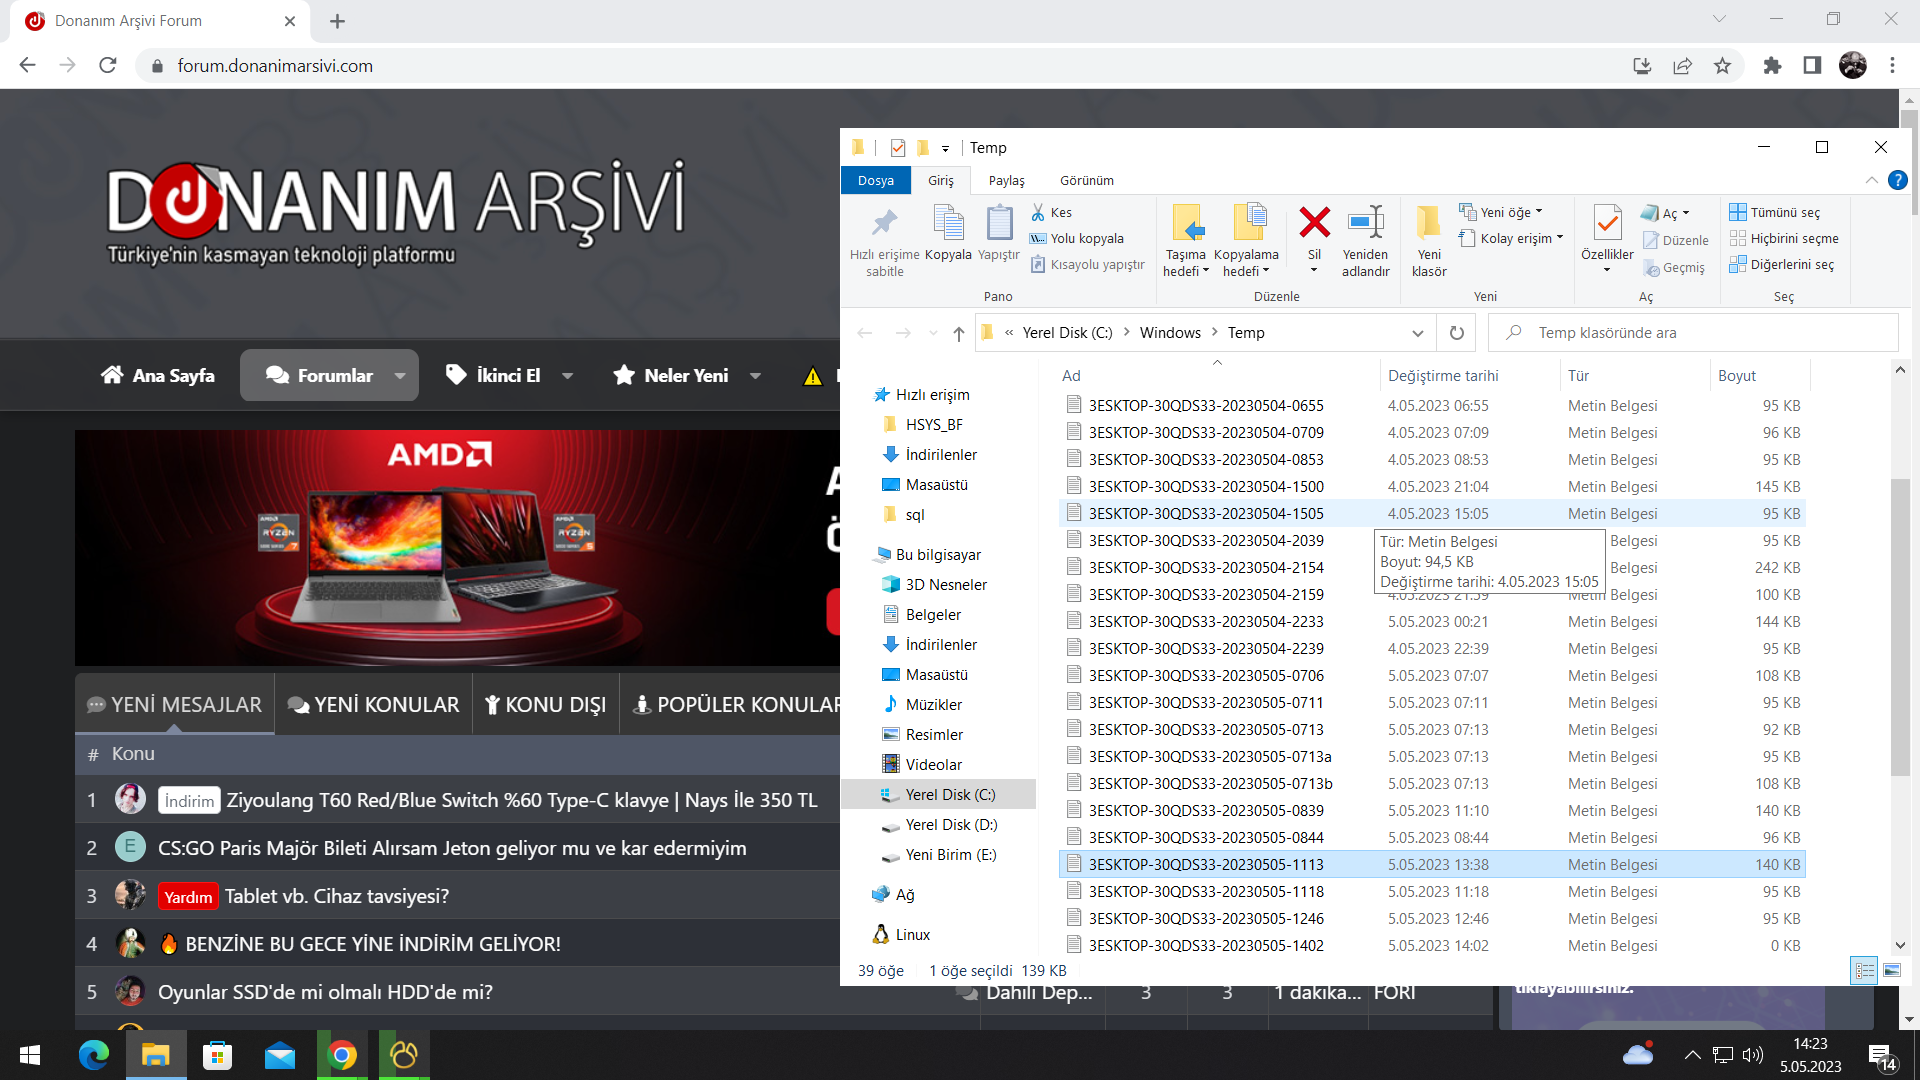Click Hiçbirini seçme select none

point(1784,238)
